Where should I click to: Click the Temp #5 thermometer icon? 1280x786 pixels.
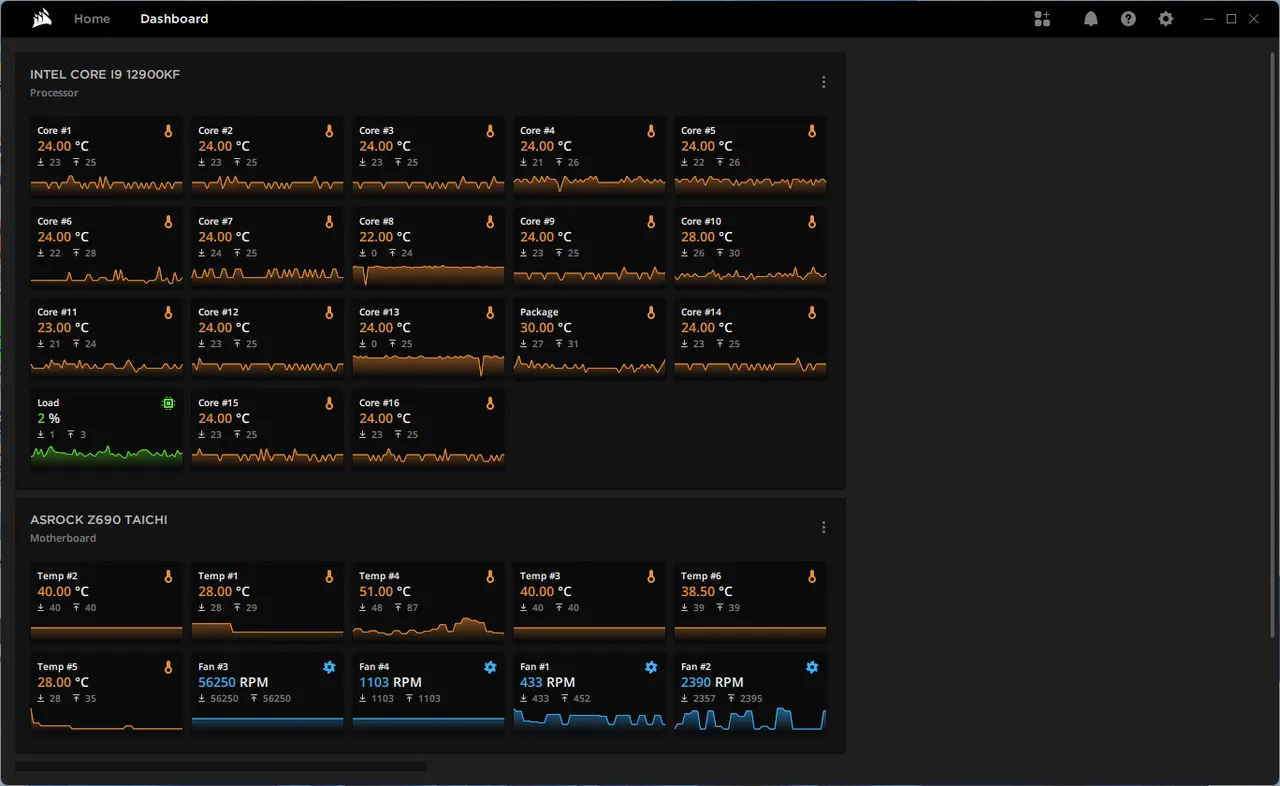(x=168, y=667)
